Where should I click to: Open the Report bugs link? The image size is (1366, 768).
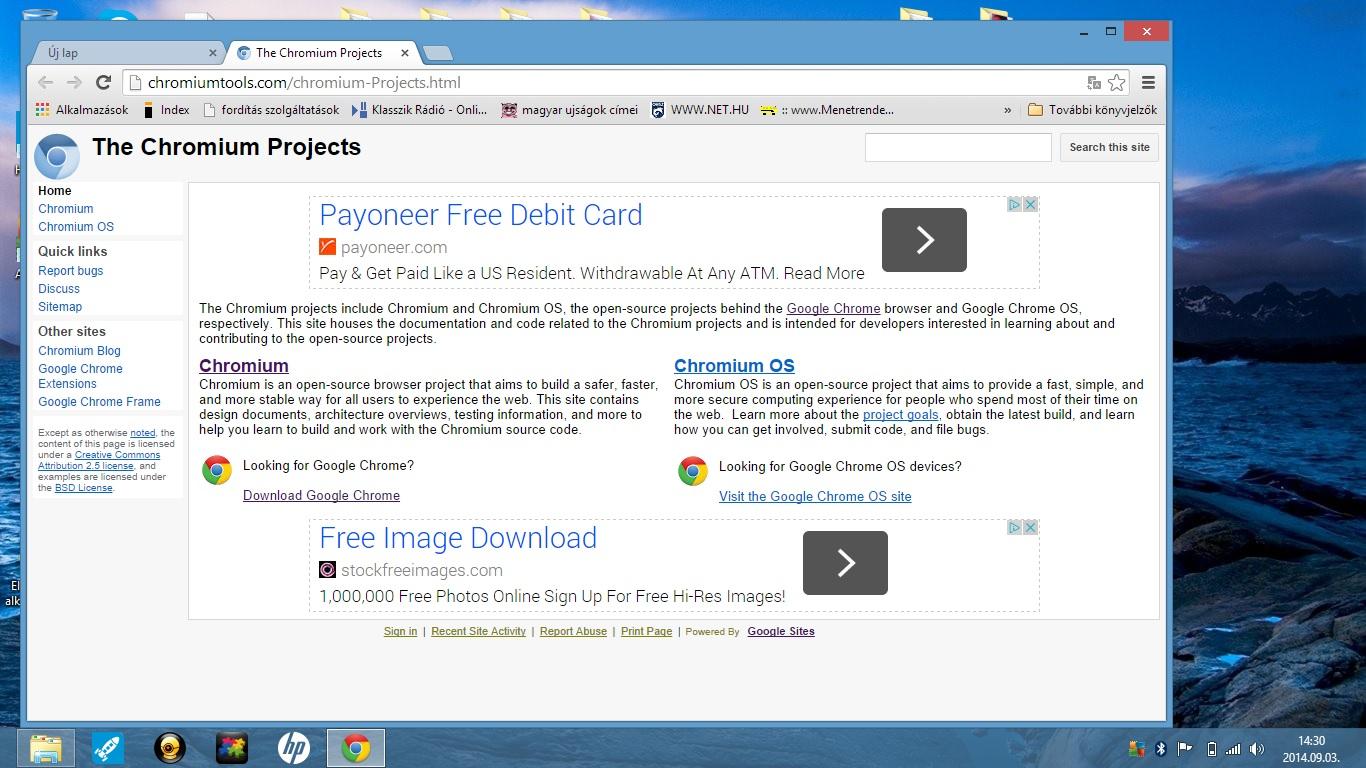click(71, 271)
